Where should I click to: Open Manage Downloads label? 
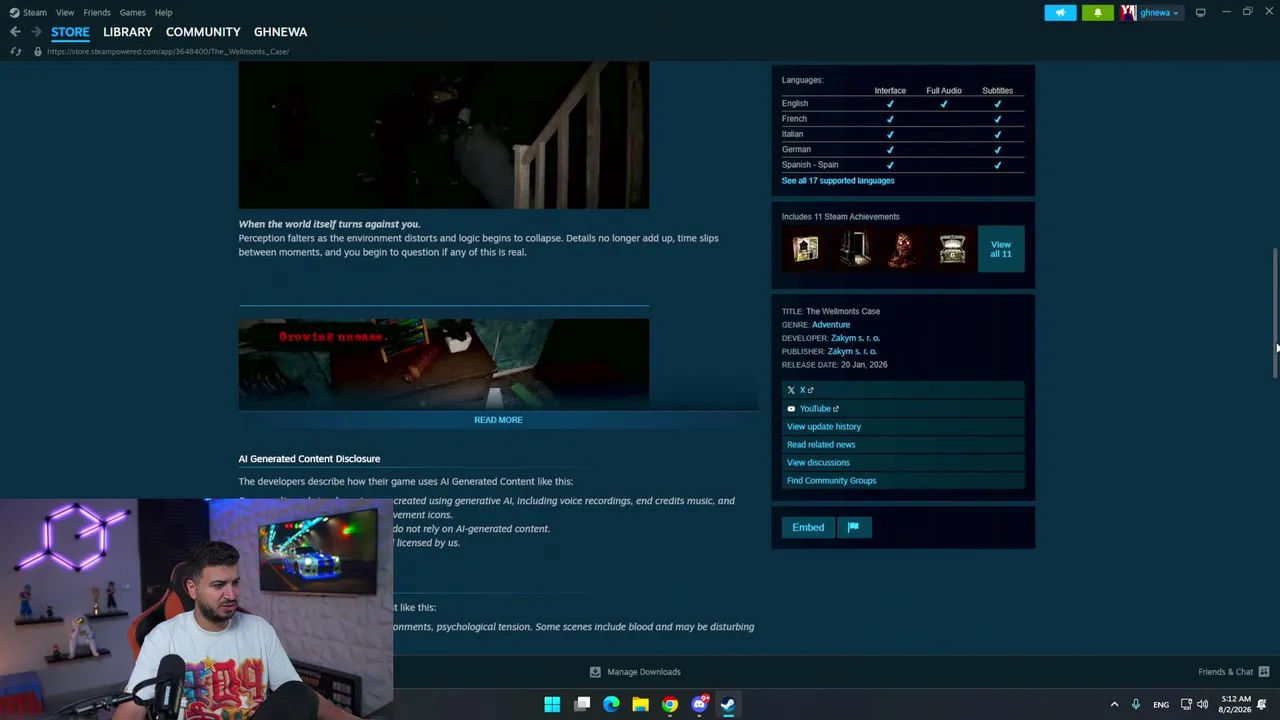[x=644, y=672]
